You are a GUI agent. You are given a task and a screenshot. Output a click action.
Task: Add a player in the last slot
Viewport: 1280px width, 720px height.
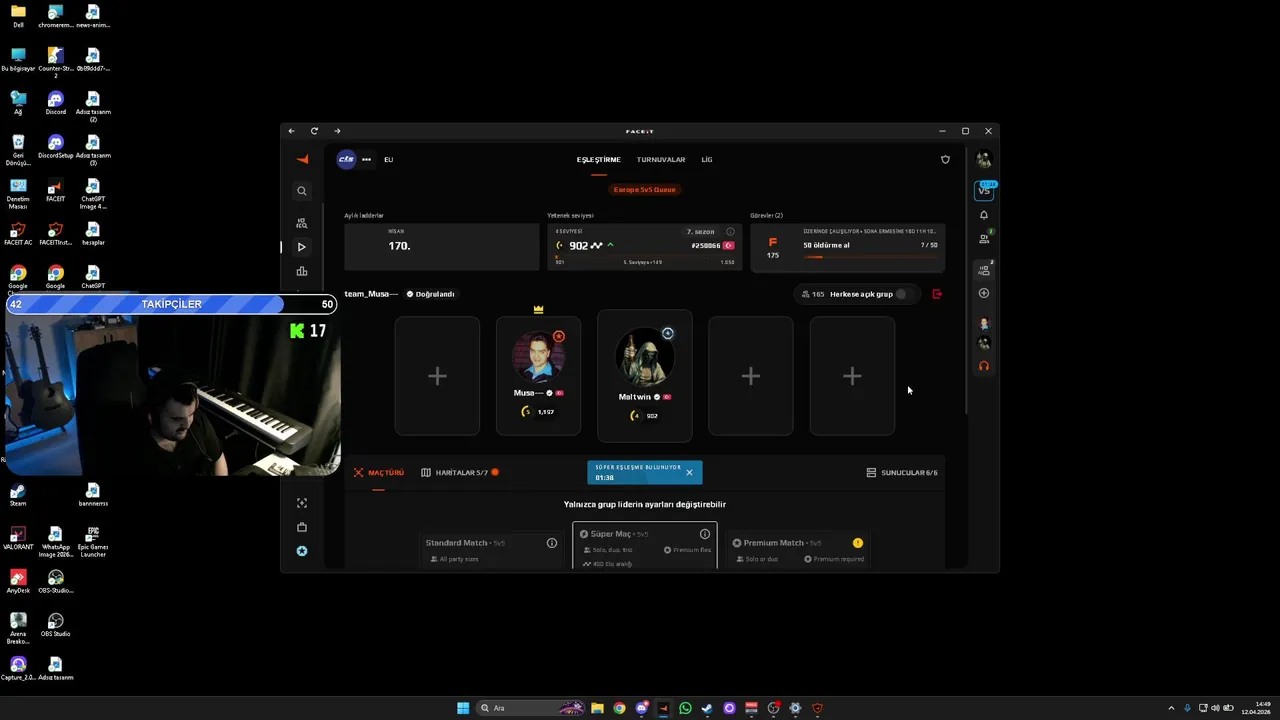pyautogui.click(x=852, y=376)
